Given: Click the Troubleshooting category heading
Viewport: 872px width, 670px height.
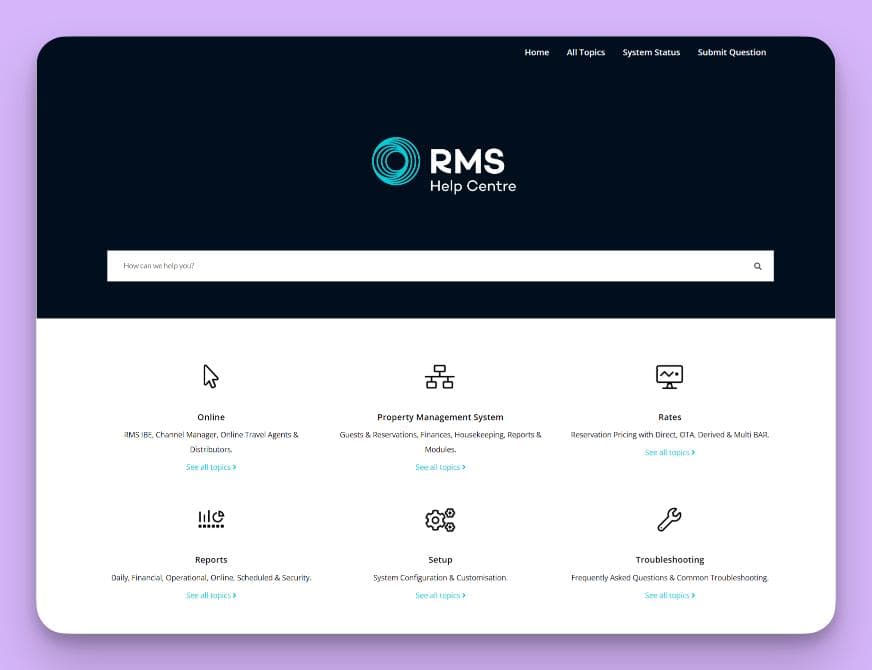Looking at the screenshot, I should coord(669,560).
